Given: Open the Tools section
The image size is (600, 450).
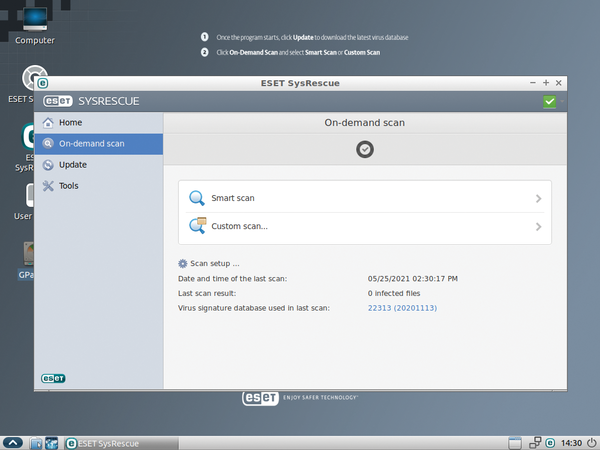Looking at the screenshot, I should 99,186.
